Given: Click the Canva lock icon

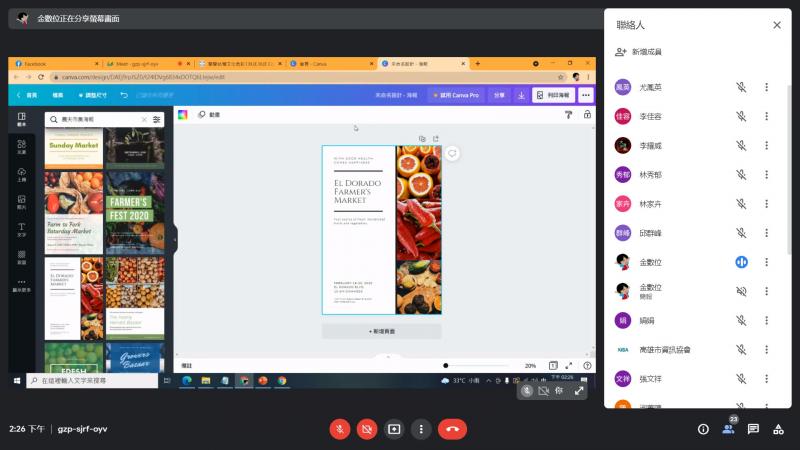Looking at the screenshot, I should click(x=587, y=115).
